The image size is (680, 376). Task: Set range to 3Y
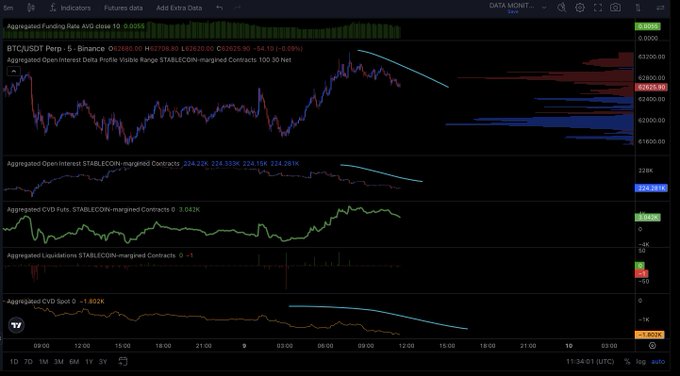103,361
